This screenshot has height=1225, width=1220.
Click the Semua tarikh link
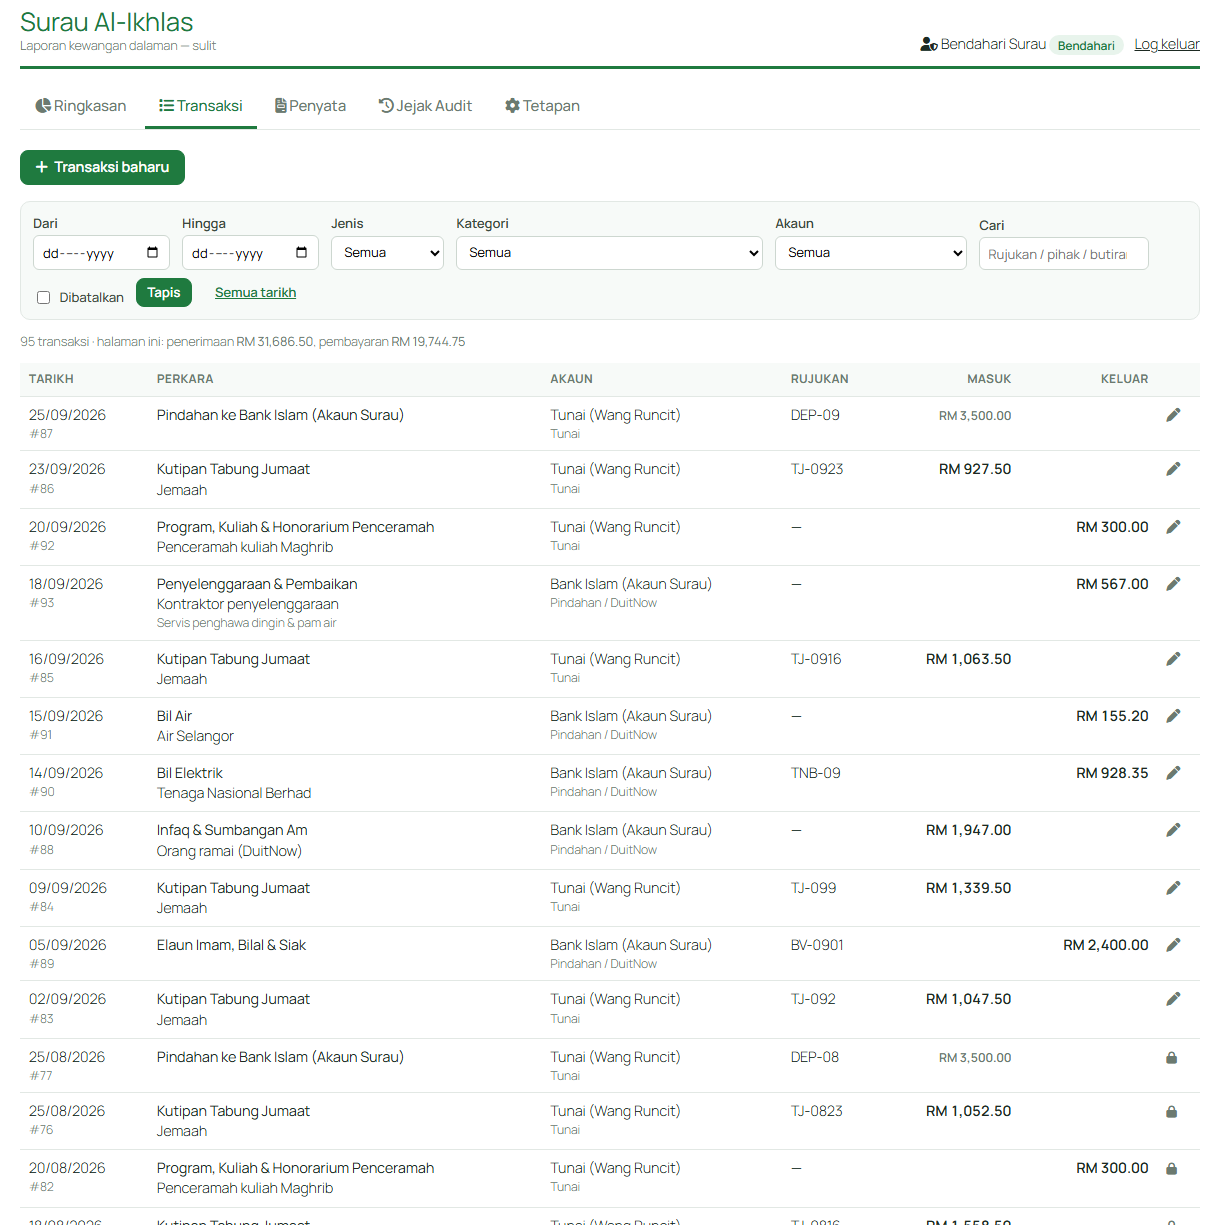[x=255, y=293]
